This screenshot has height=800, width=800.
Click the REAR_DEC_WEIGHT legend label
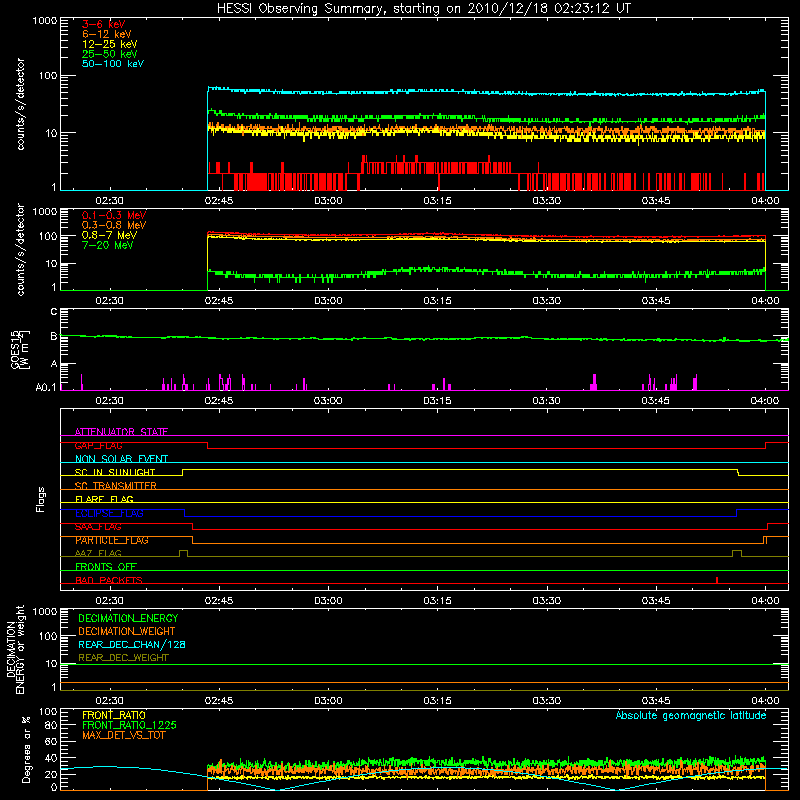coord(123,658)
